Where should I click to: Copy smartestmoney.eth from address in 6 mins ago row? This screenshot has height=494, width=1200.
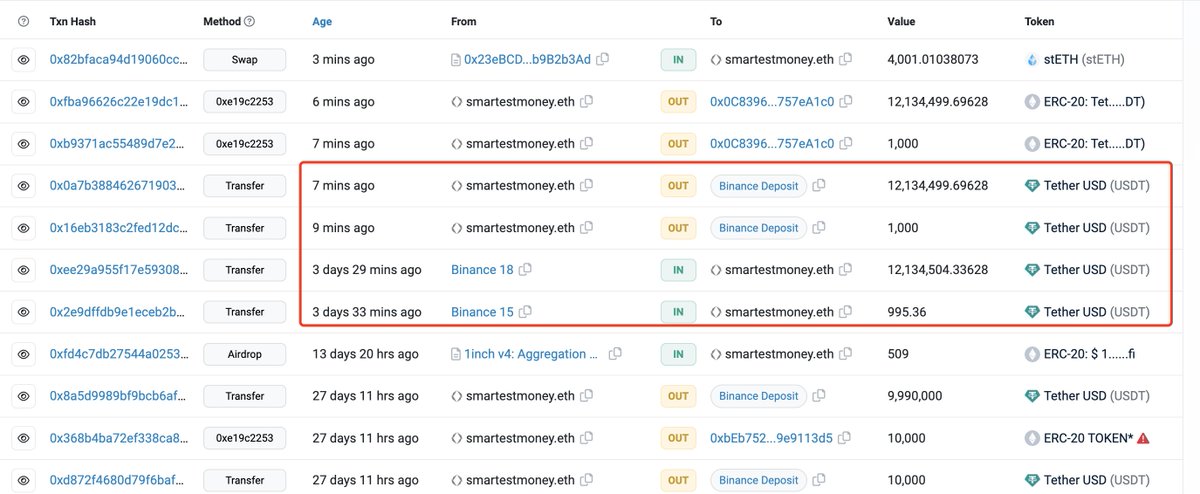587,102
